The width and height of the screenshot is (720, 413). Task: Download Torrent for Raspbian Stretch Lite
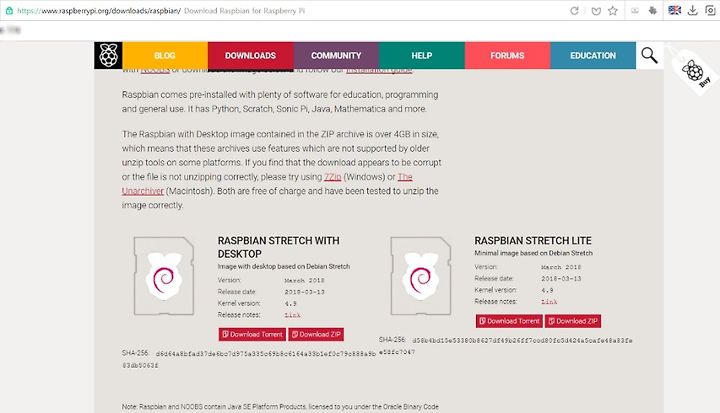(509, 321)
